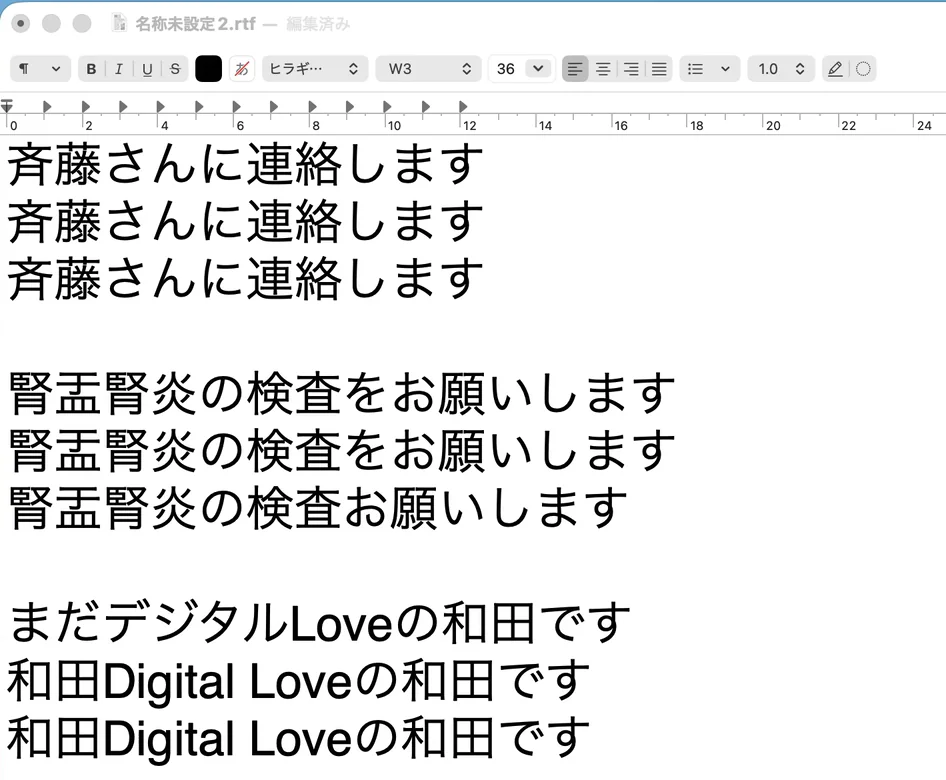Open the list bullets and numbering dropdown

pos(710,69)
